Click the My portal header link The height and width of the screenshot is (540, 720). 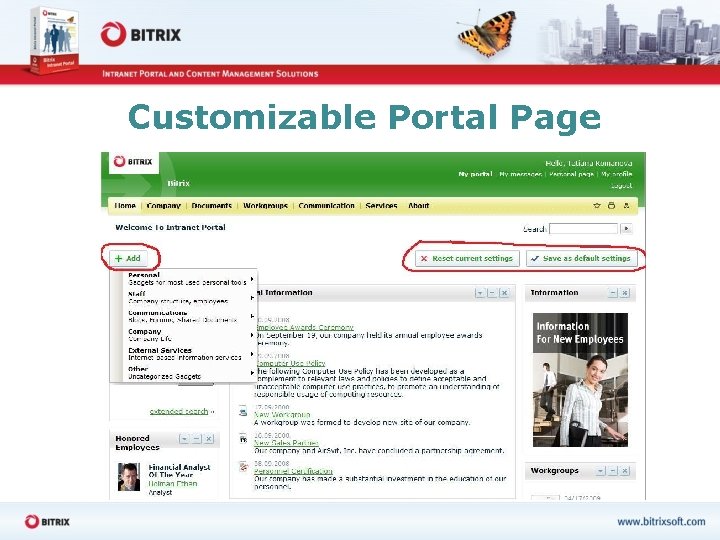coord(475,174)
